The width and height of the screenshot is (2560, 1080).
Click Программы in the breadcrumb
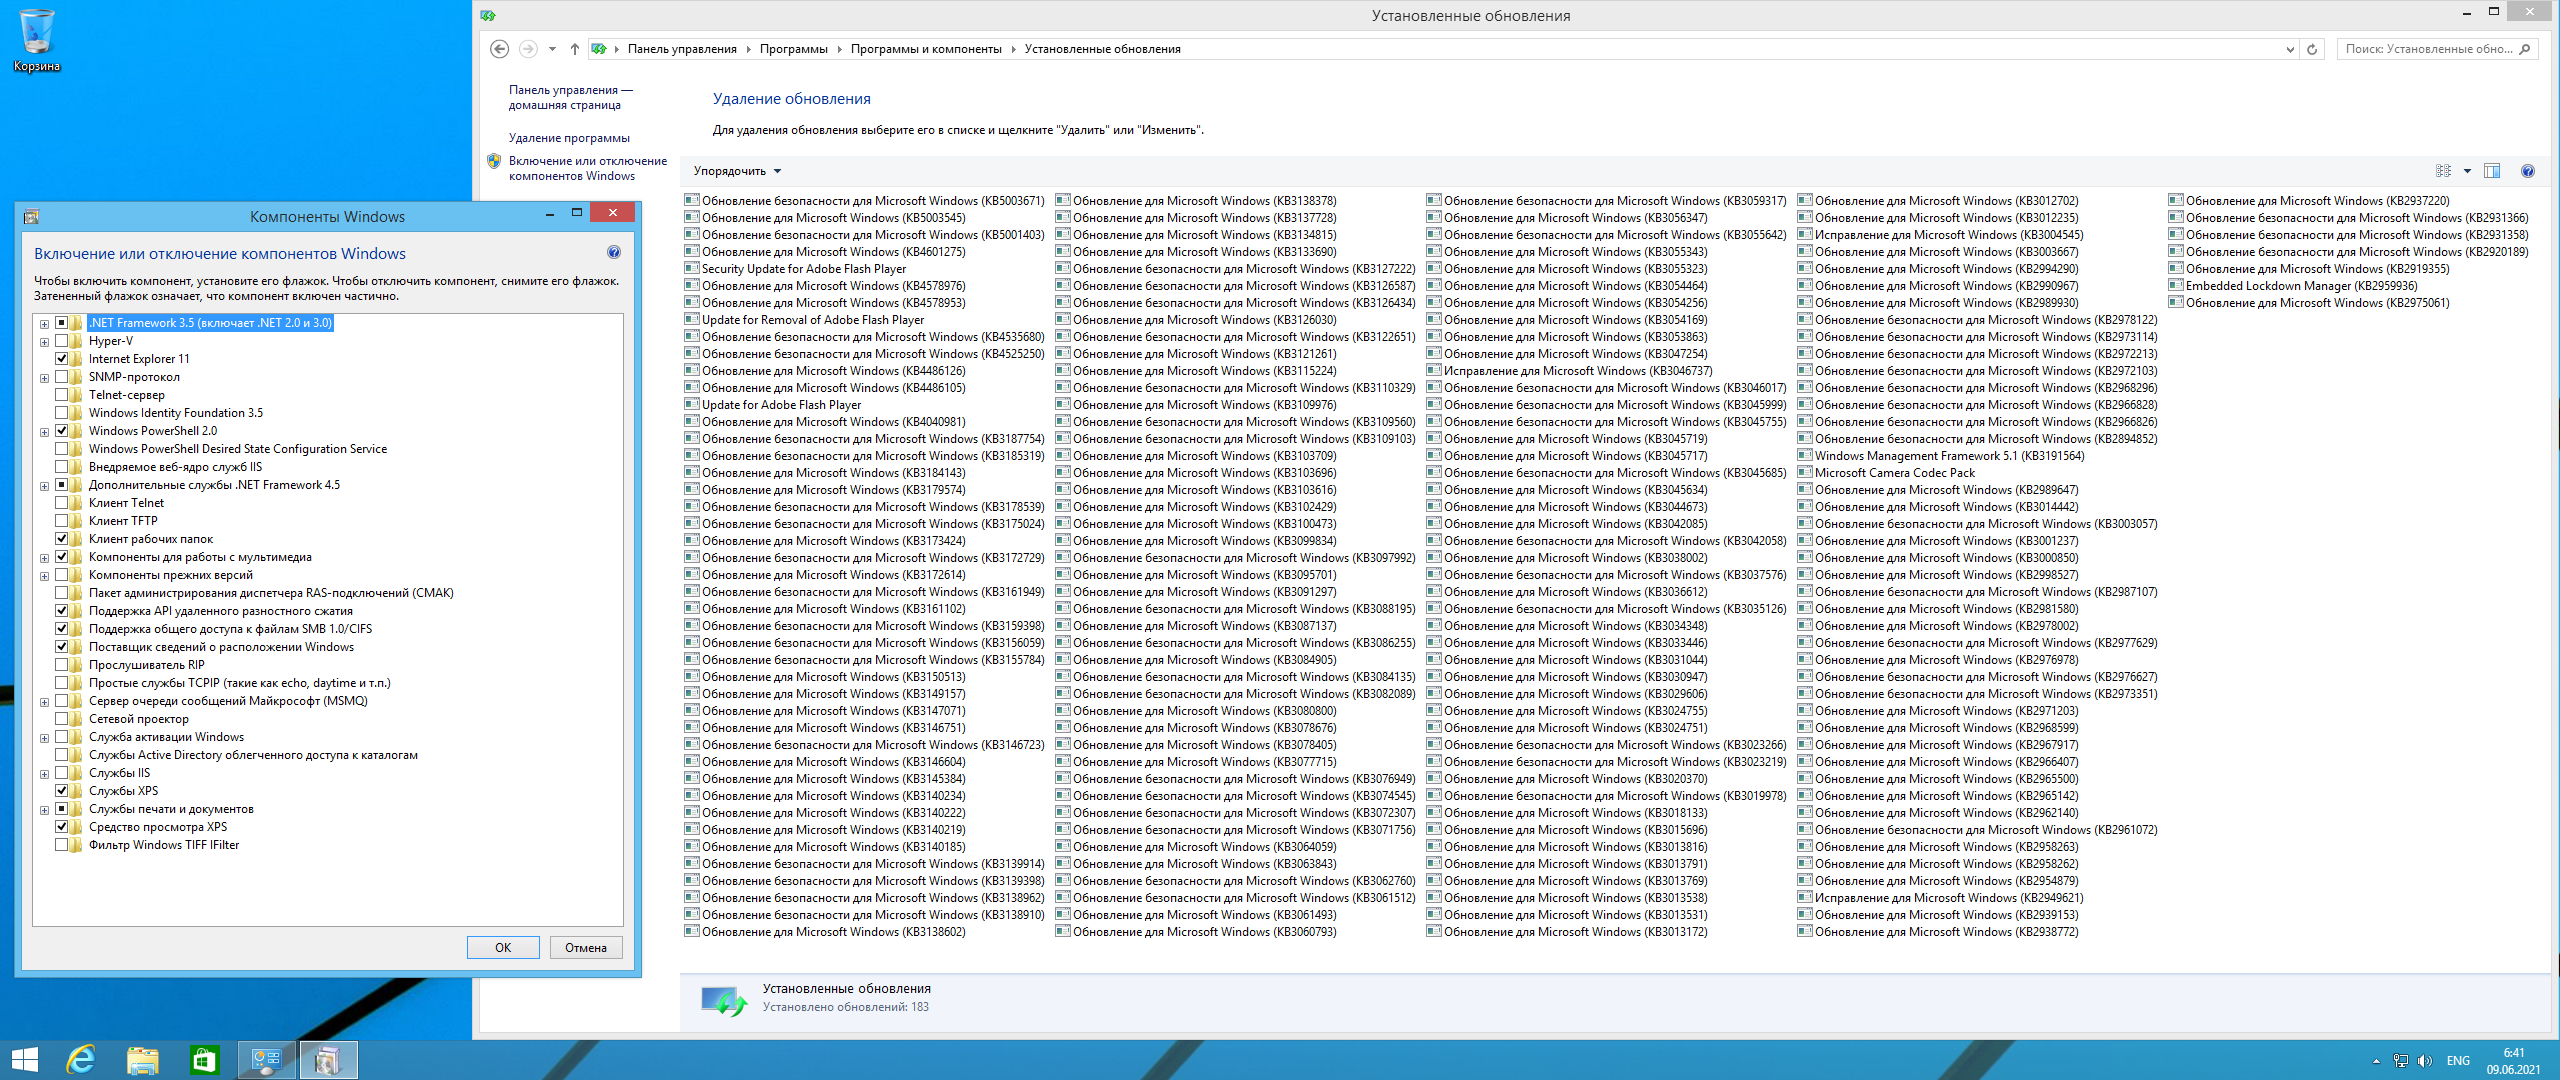[x=794, y=49]
